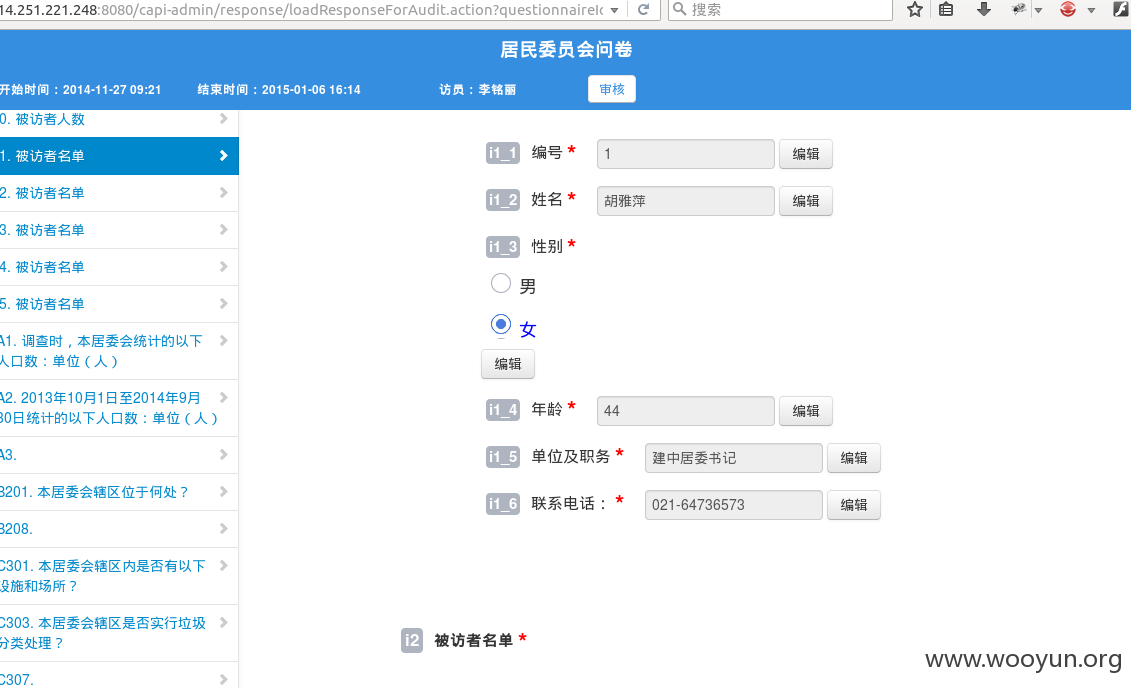
Task: Click 编辑 below the 性别 options
Action: pos(508,363)
